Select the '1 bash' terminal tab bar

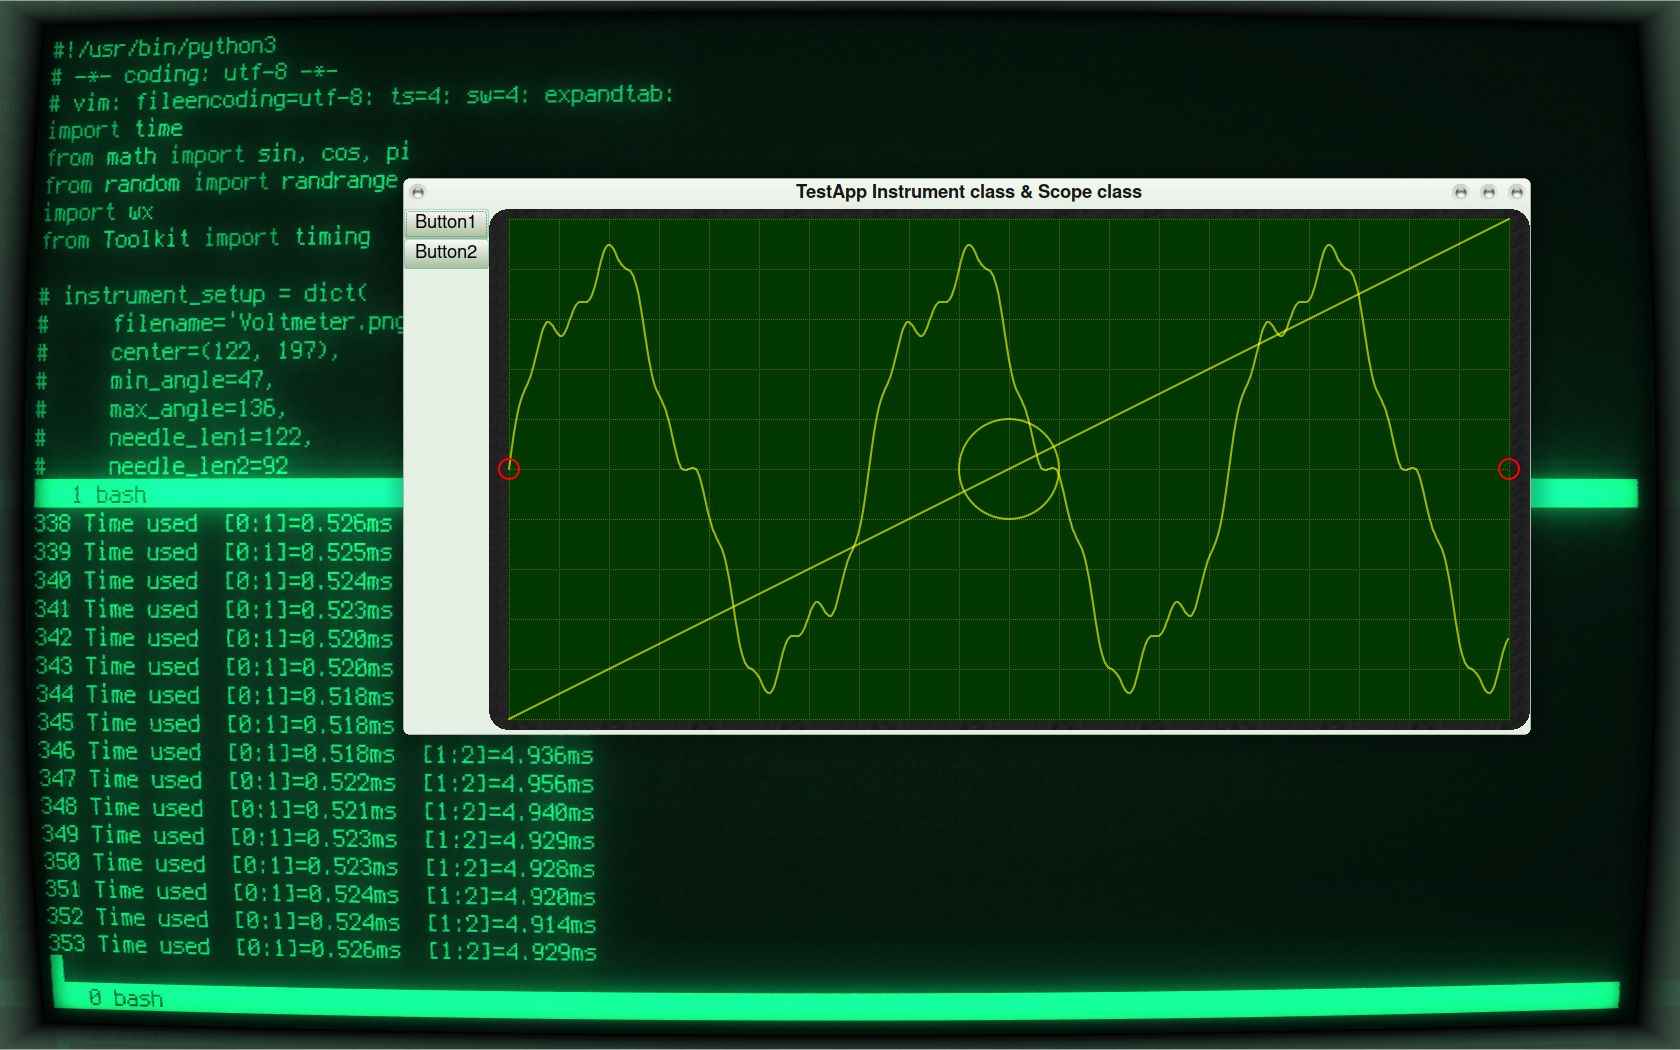[219, 494]
